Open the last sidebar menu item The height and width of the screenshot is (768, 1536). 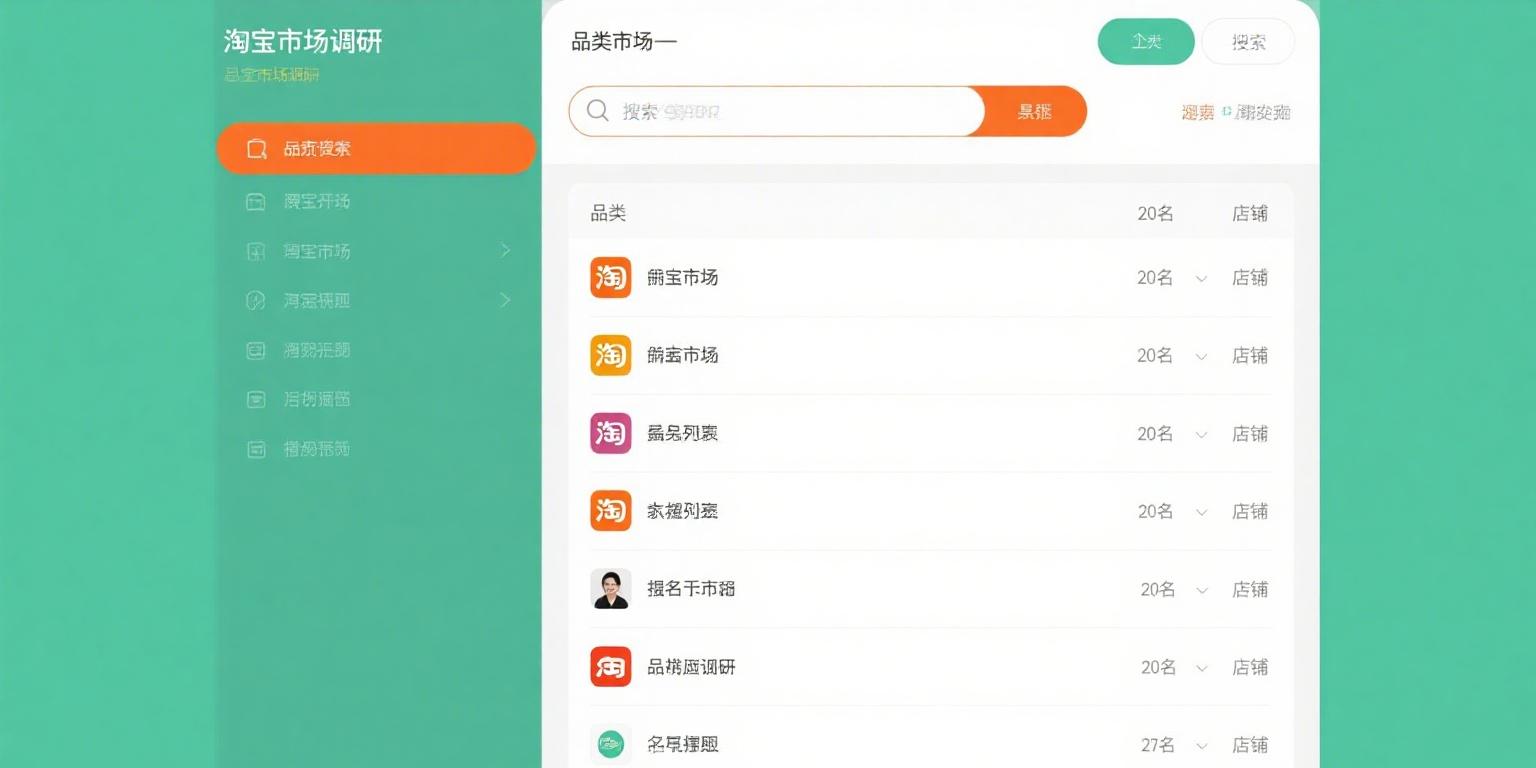click(376, 449)
